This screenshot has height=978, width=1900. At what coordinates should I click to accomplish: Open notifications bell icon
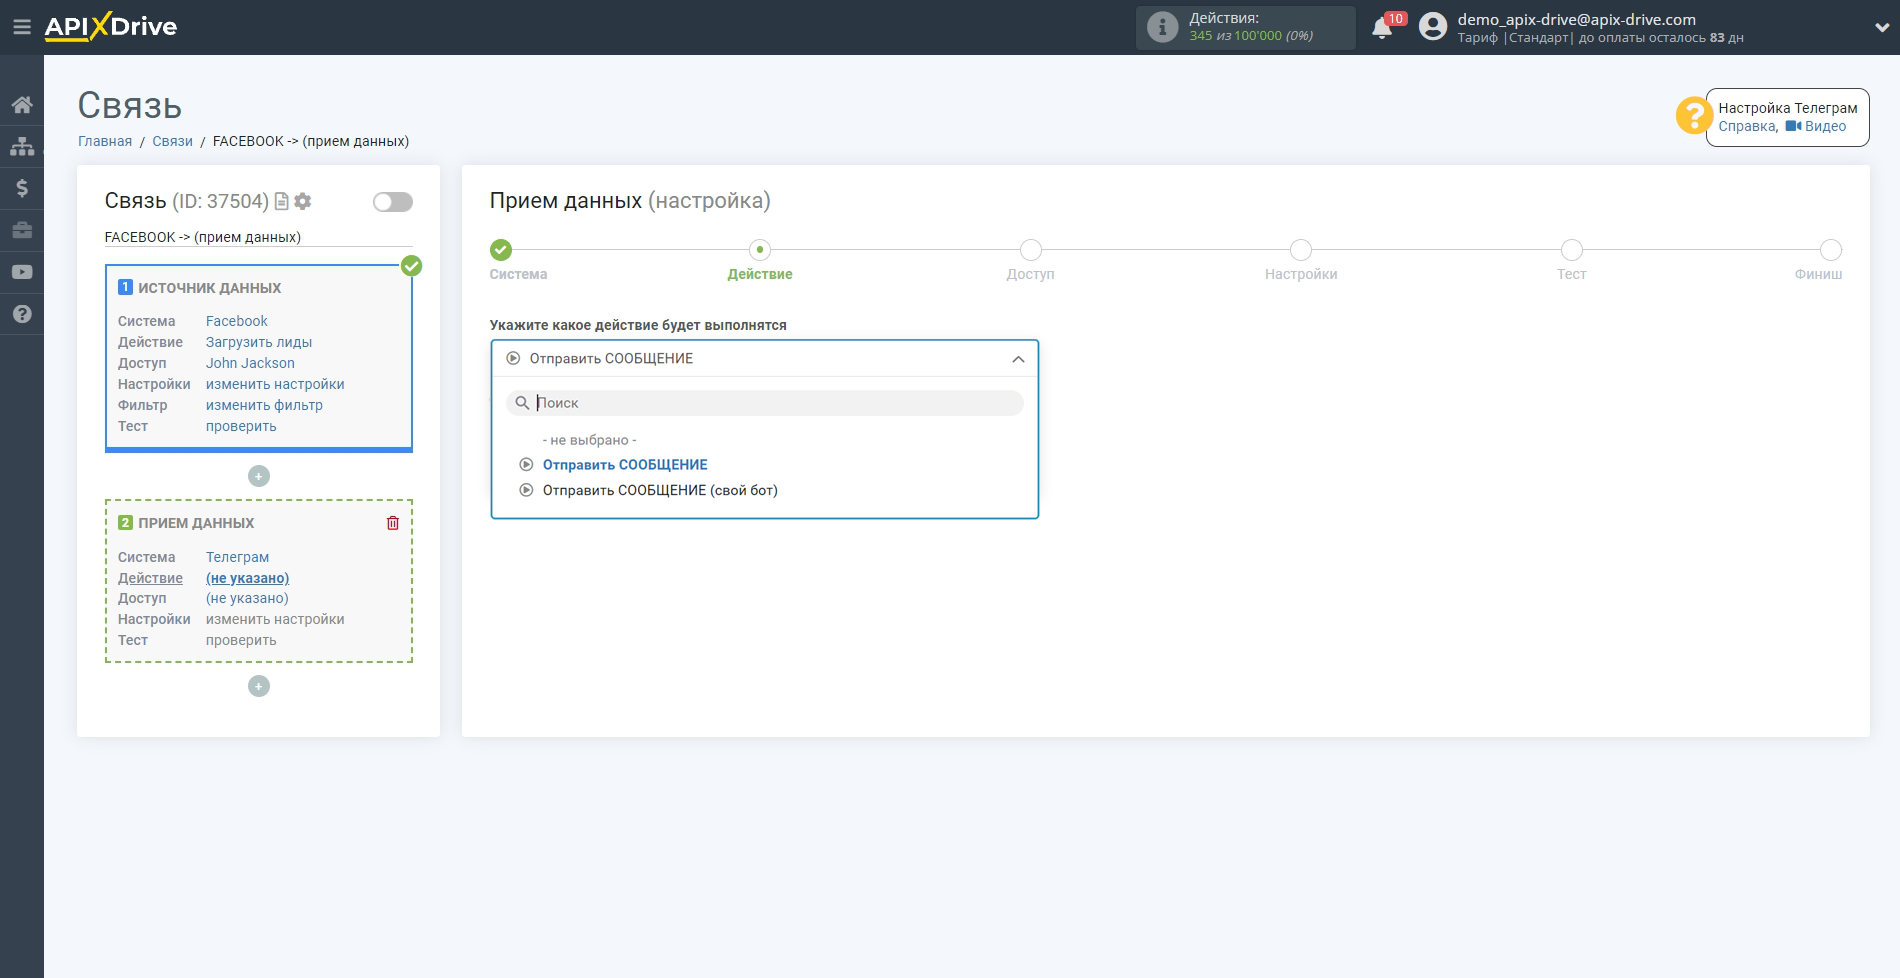(x=1382, y=28)
